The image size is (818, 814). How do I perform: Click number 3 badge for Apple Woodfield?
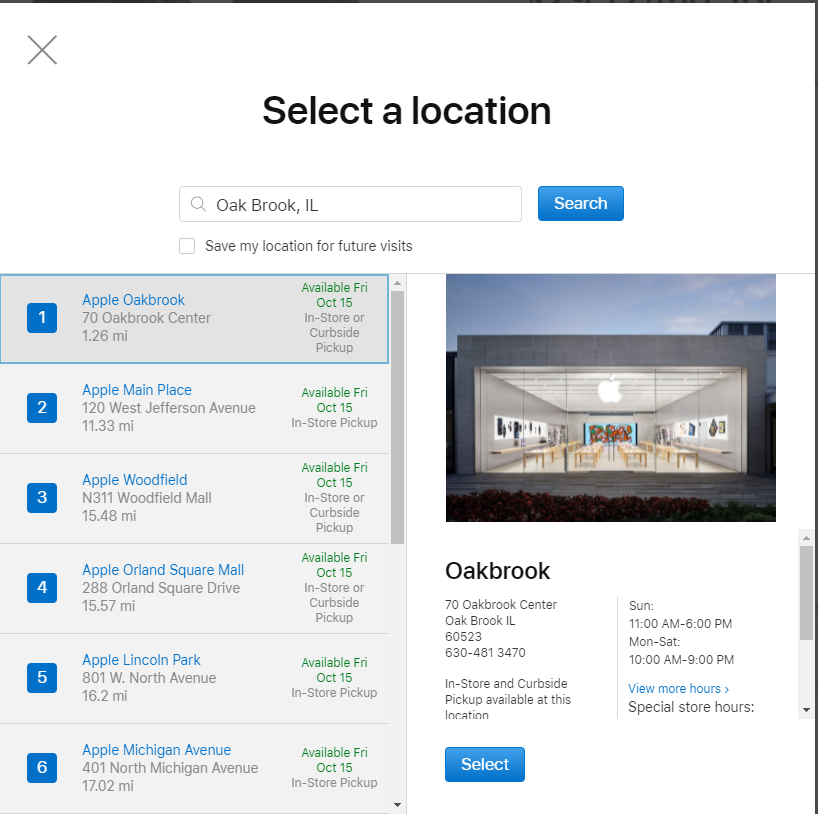42,497
